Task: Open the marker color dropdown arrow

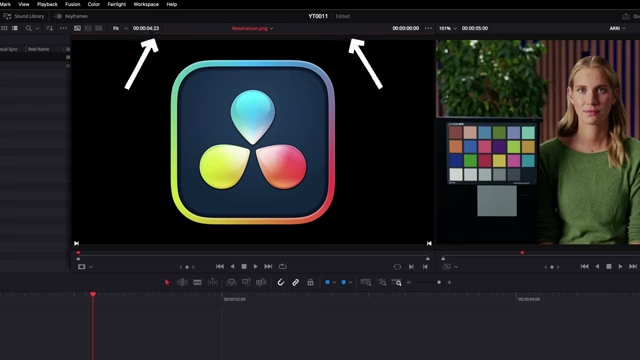Action: tap(350, 282)
